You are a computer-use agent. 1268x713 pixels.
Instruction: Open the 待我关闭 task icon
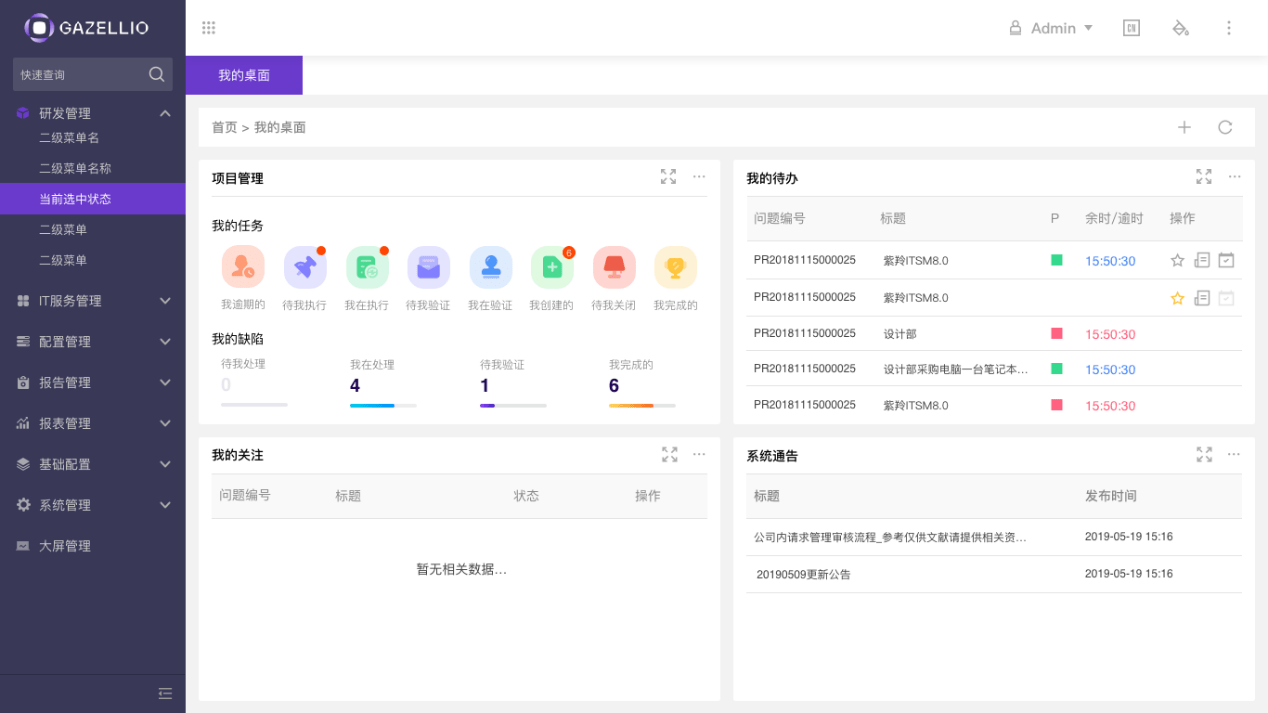(614, 267)
